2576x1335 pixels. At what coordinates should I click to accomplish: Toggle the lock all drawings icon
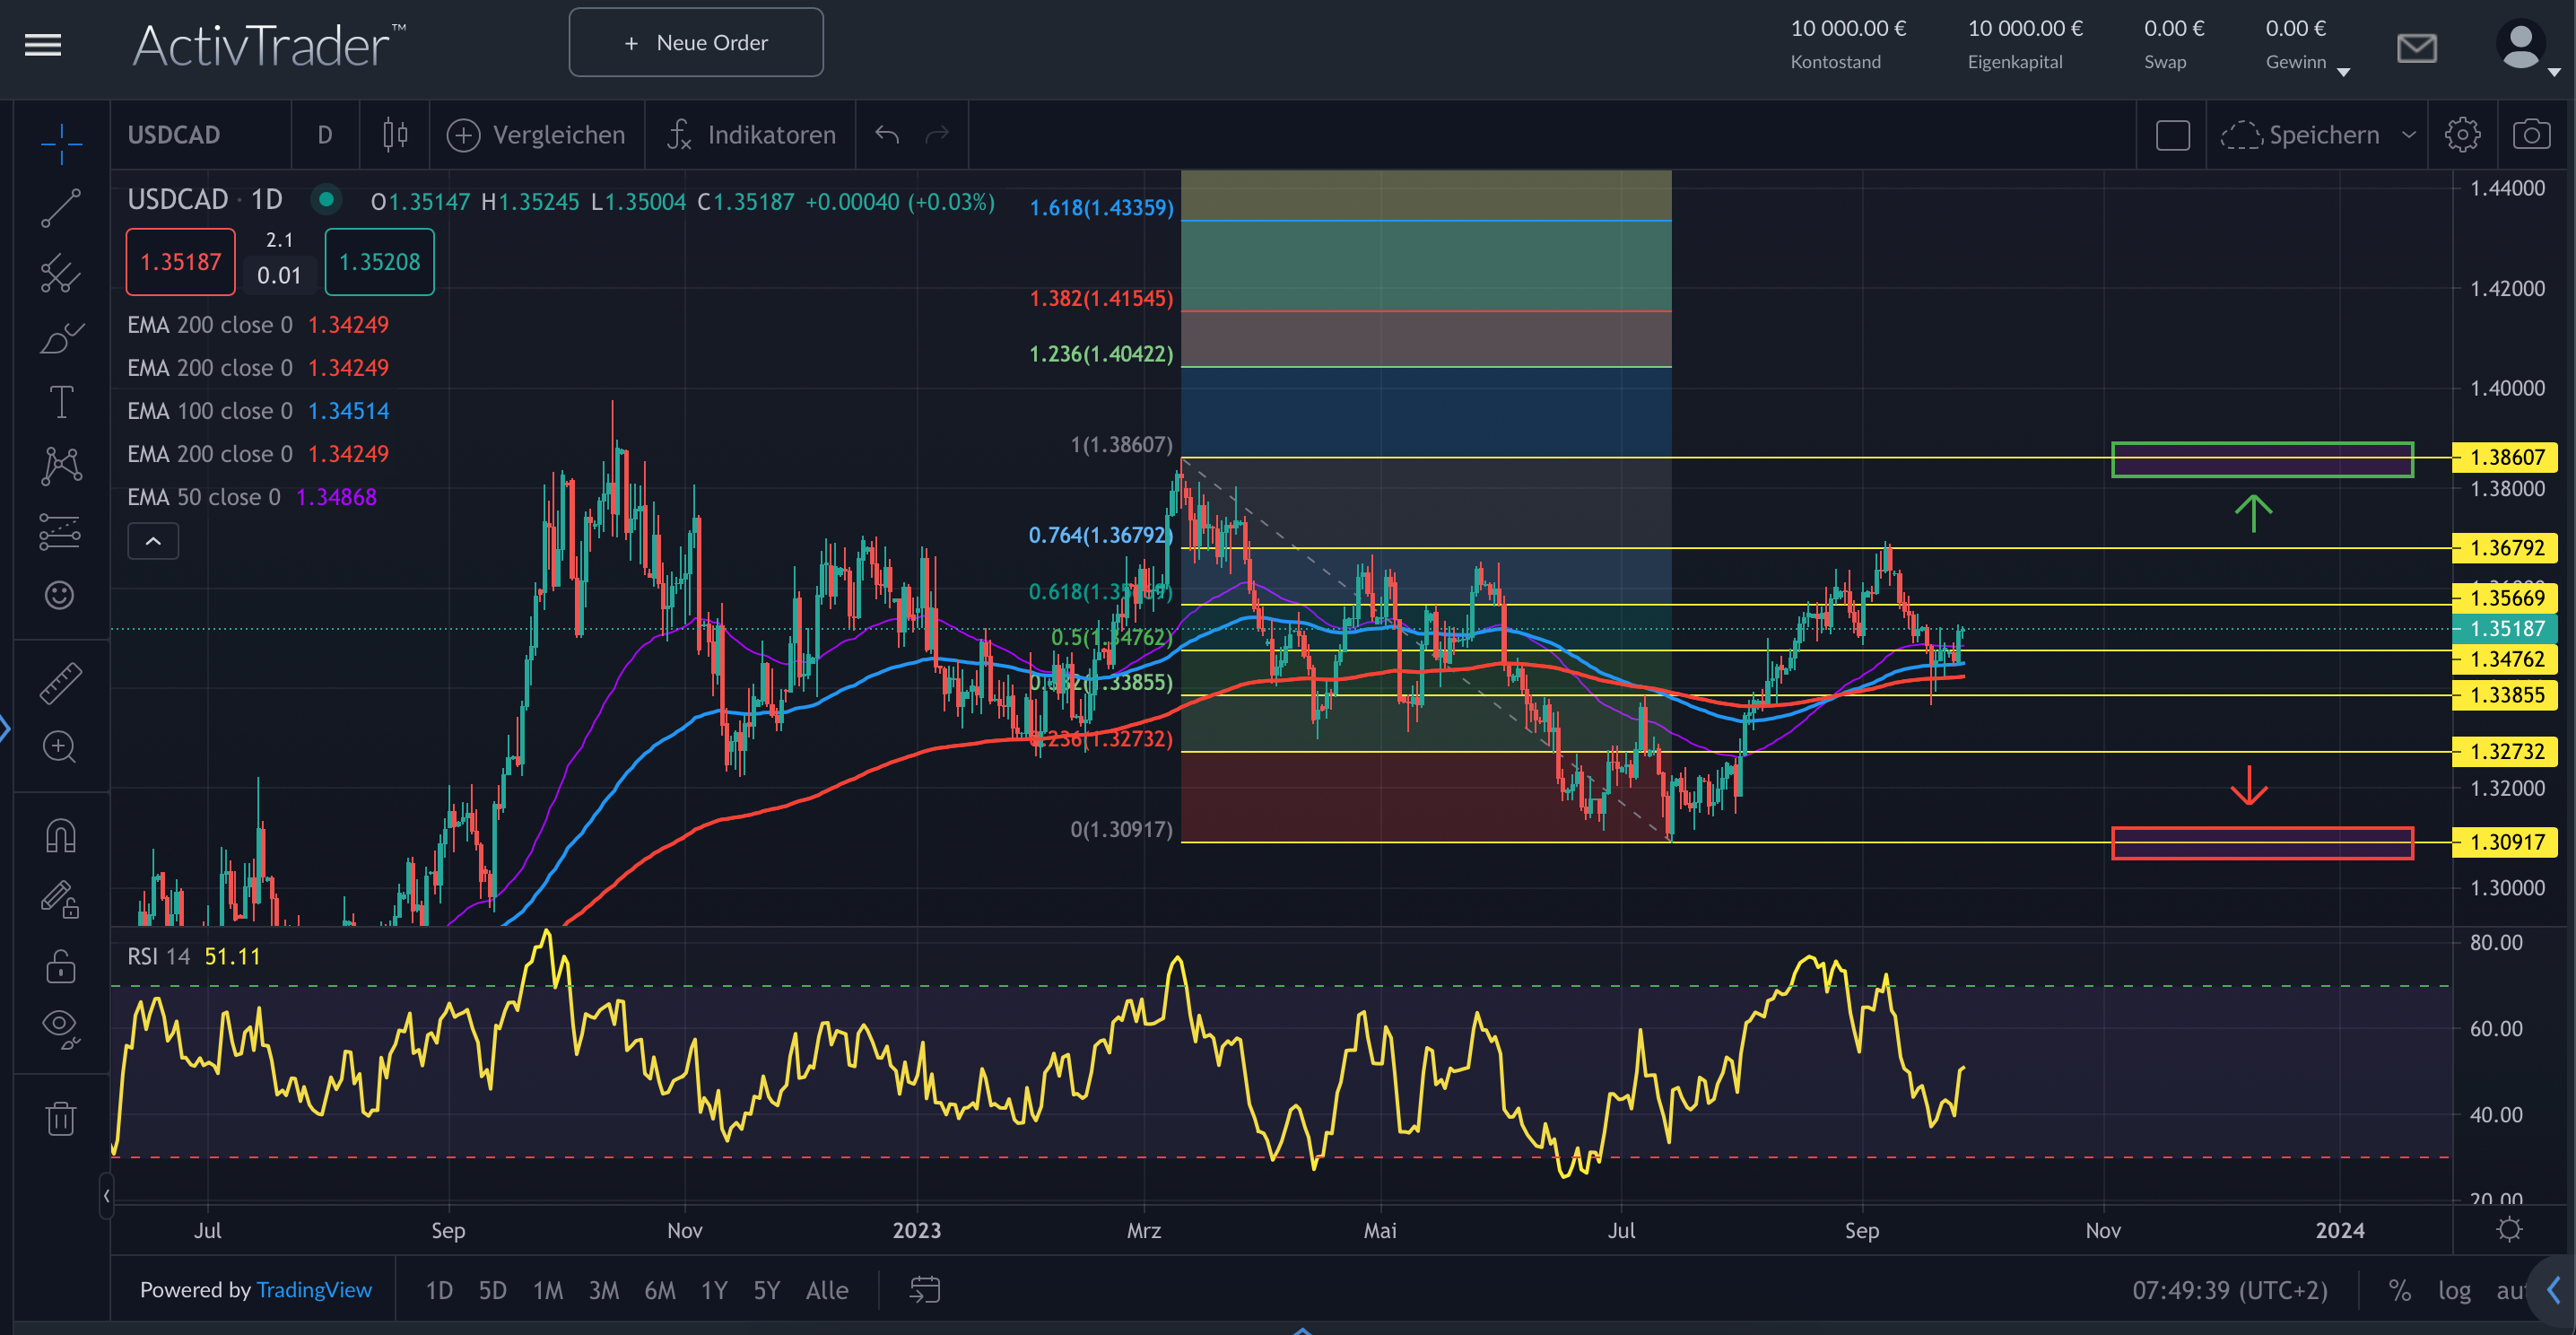(x=60, y=967)
